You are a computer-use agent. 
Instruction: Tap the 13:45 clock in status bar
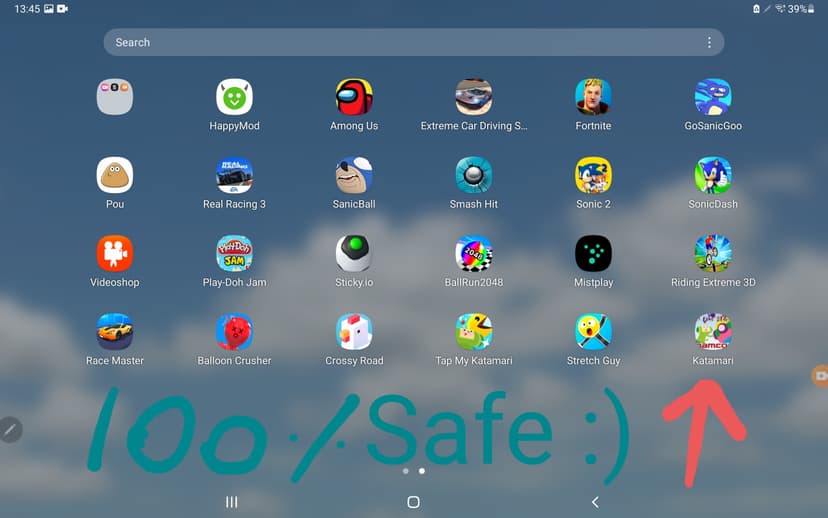[27, 9]
